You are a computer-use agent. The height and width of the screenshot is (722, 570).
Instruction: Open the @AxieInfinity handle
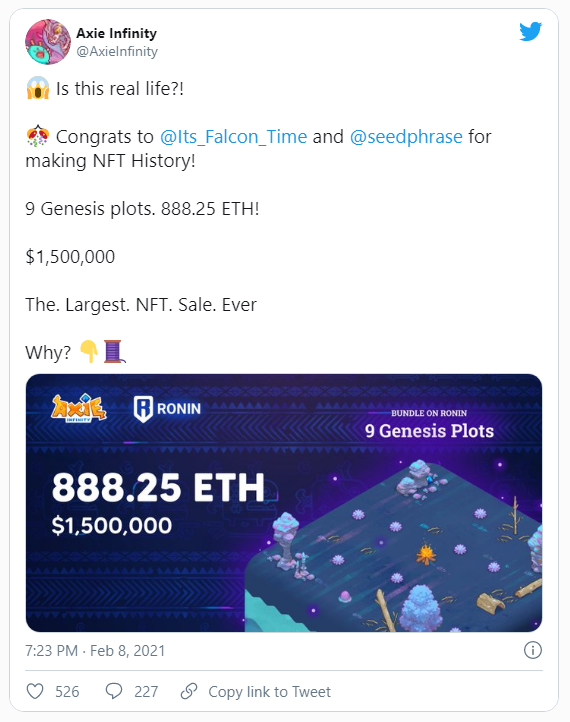[117, 51]
